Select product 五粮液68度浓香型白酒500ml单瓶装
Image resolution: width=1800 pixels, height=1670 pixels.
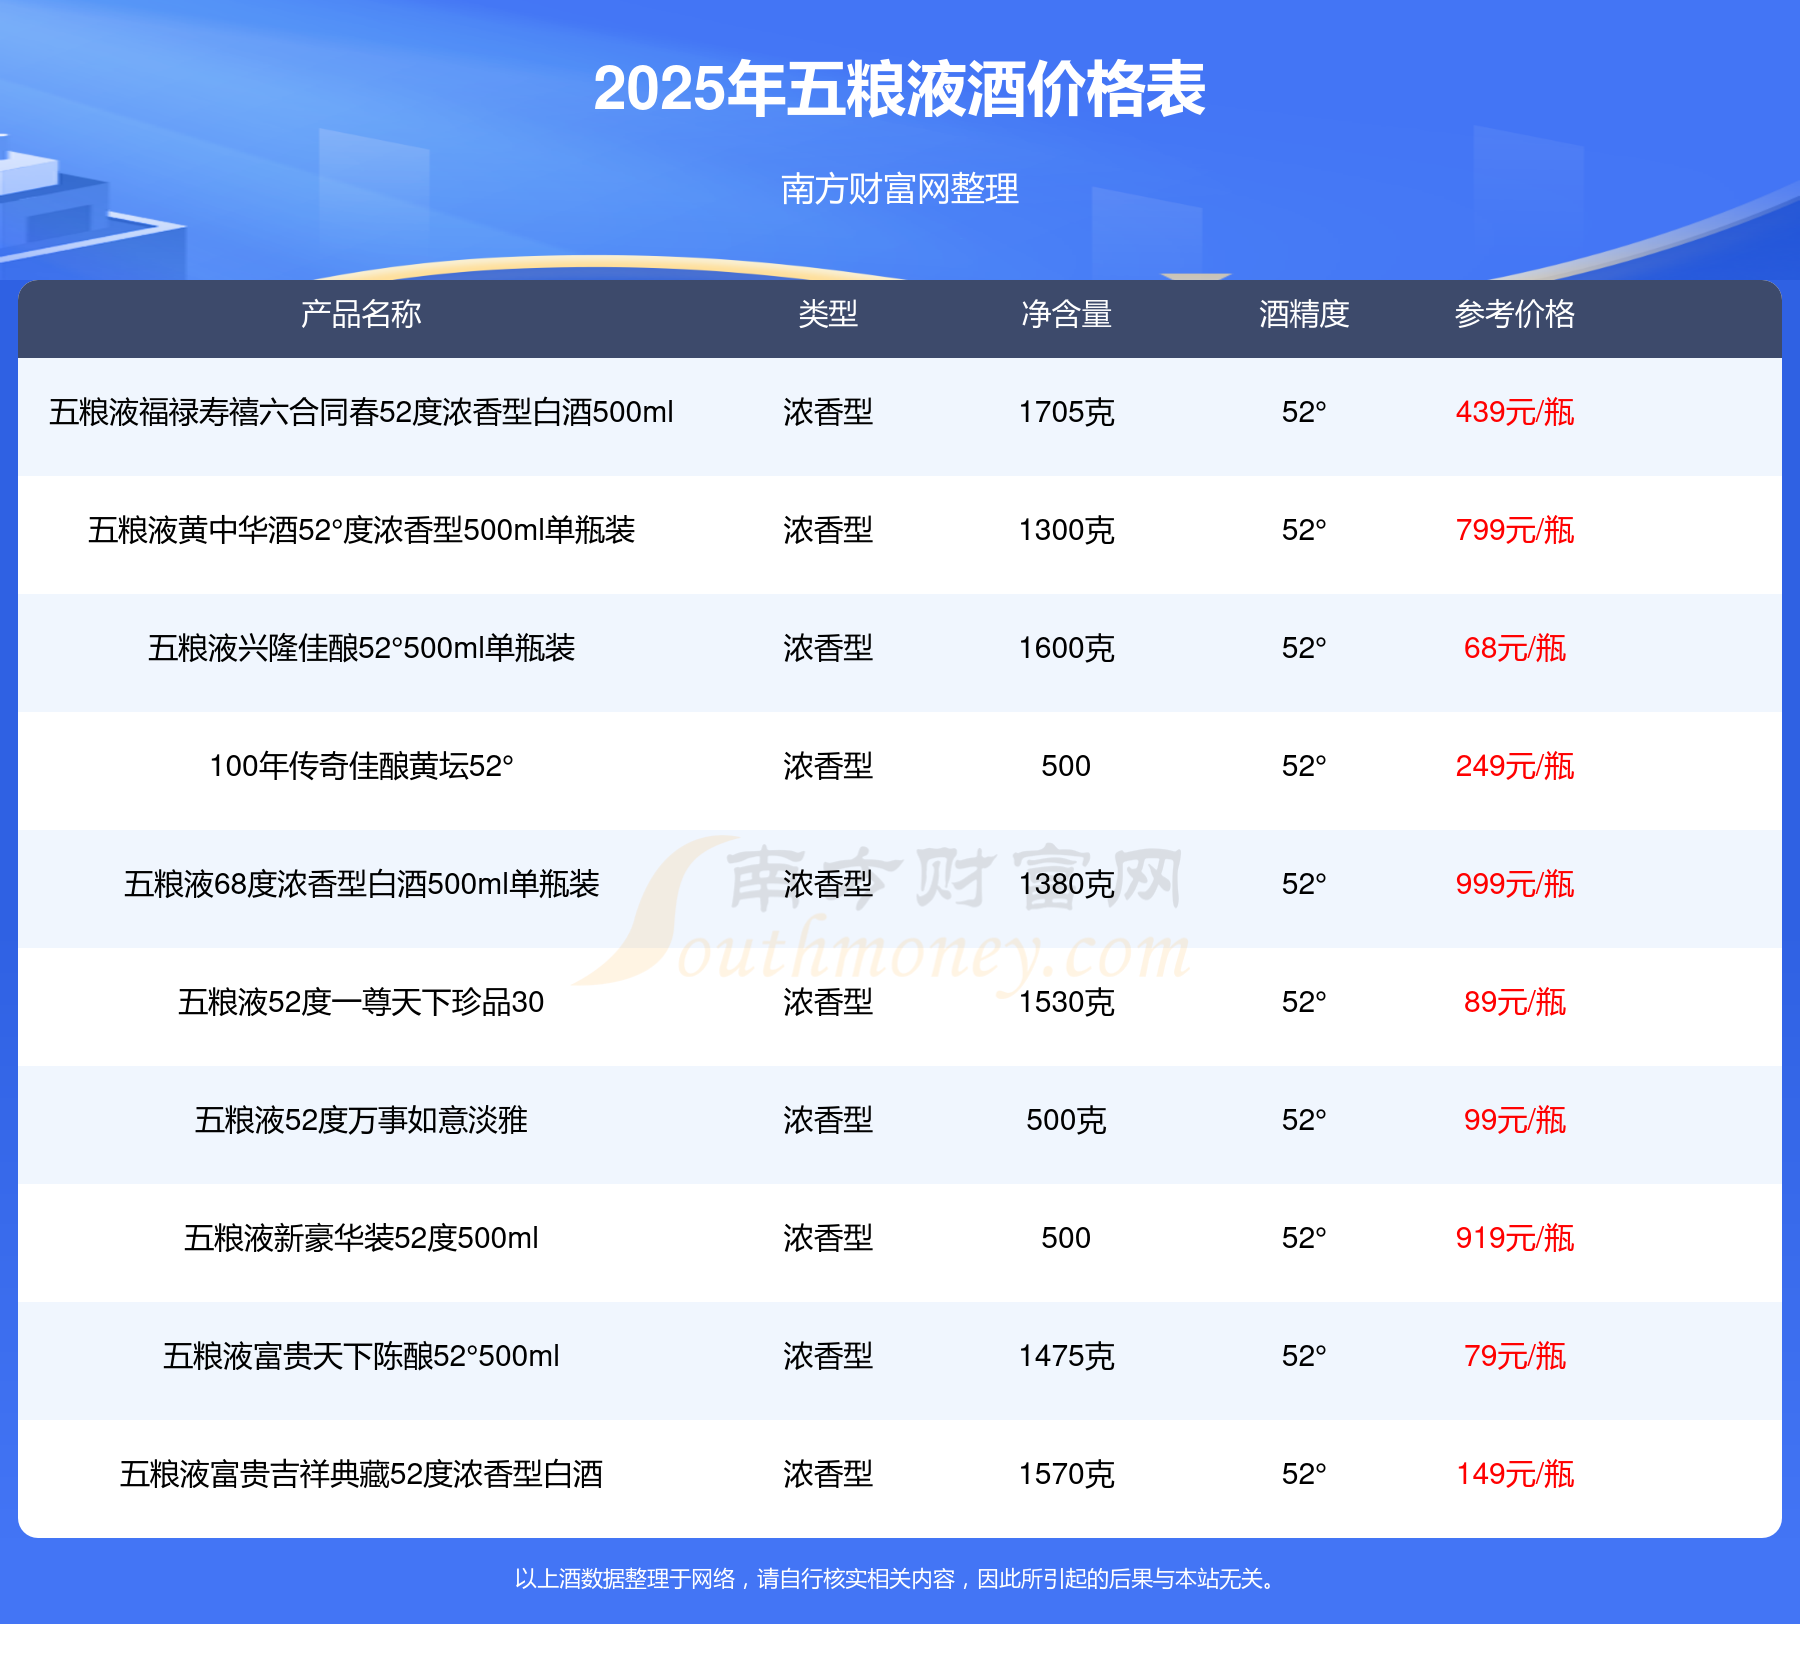(361, 884)
